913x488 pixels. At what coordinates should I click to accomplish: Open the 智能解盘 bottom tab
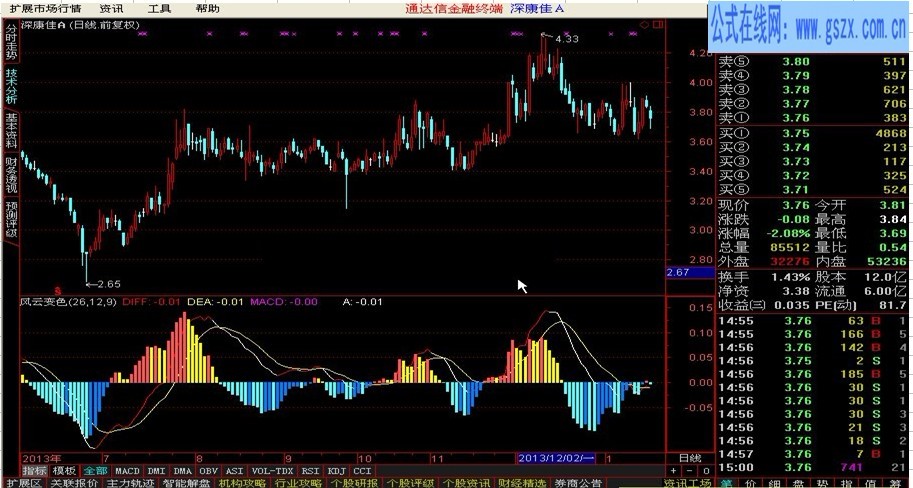(x=186, y=483)
